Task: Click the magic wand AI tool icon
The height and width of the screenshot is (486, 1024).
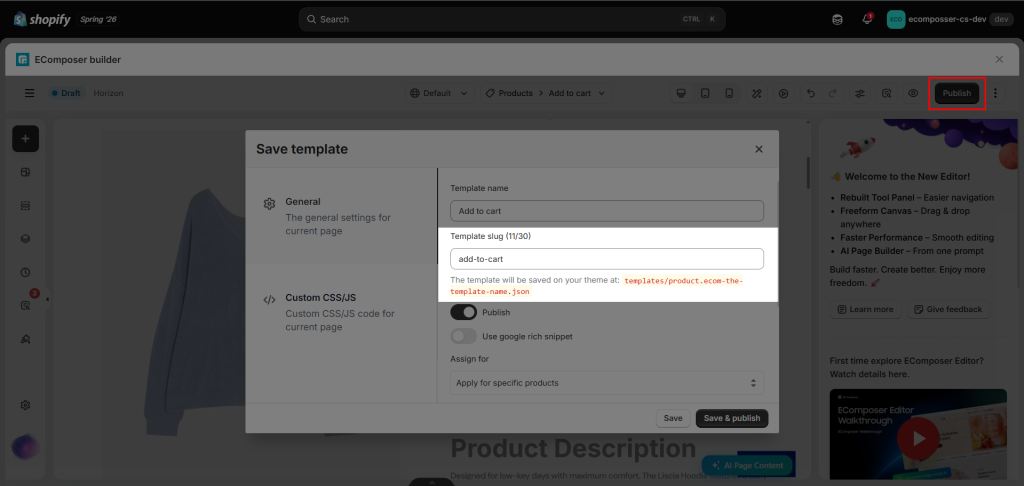Action: pos(758,93)
